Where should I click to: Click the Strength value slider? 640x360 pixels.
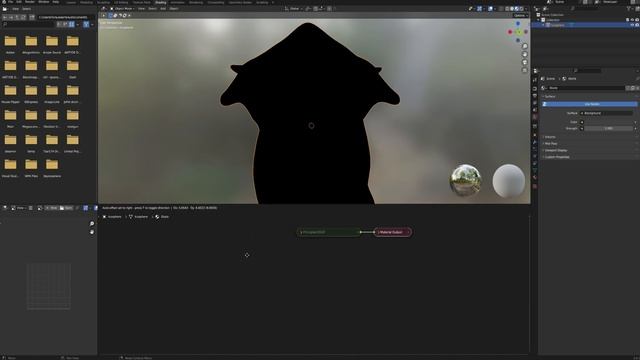point(608,129)
